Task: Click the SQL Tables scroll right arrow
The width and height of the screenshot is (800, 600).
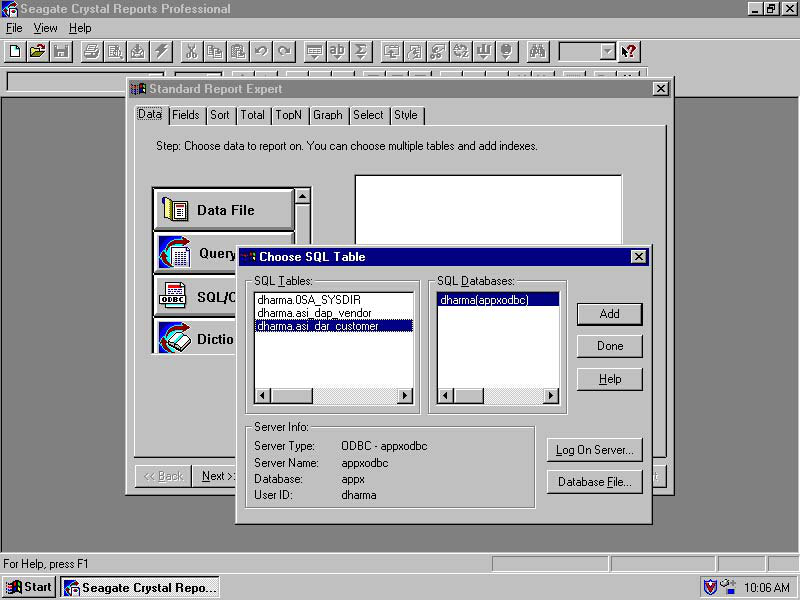Action: 405,395
